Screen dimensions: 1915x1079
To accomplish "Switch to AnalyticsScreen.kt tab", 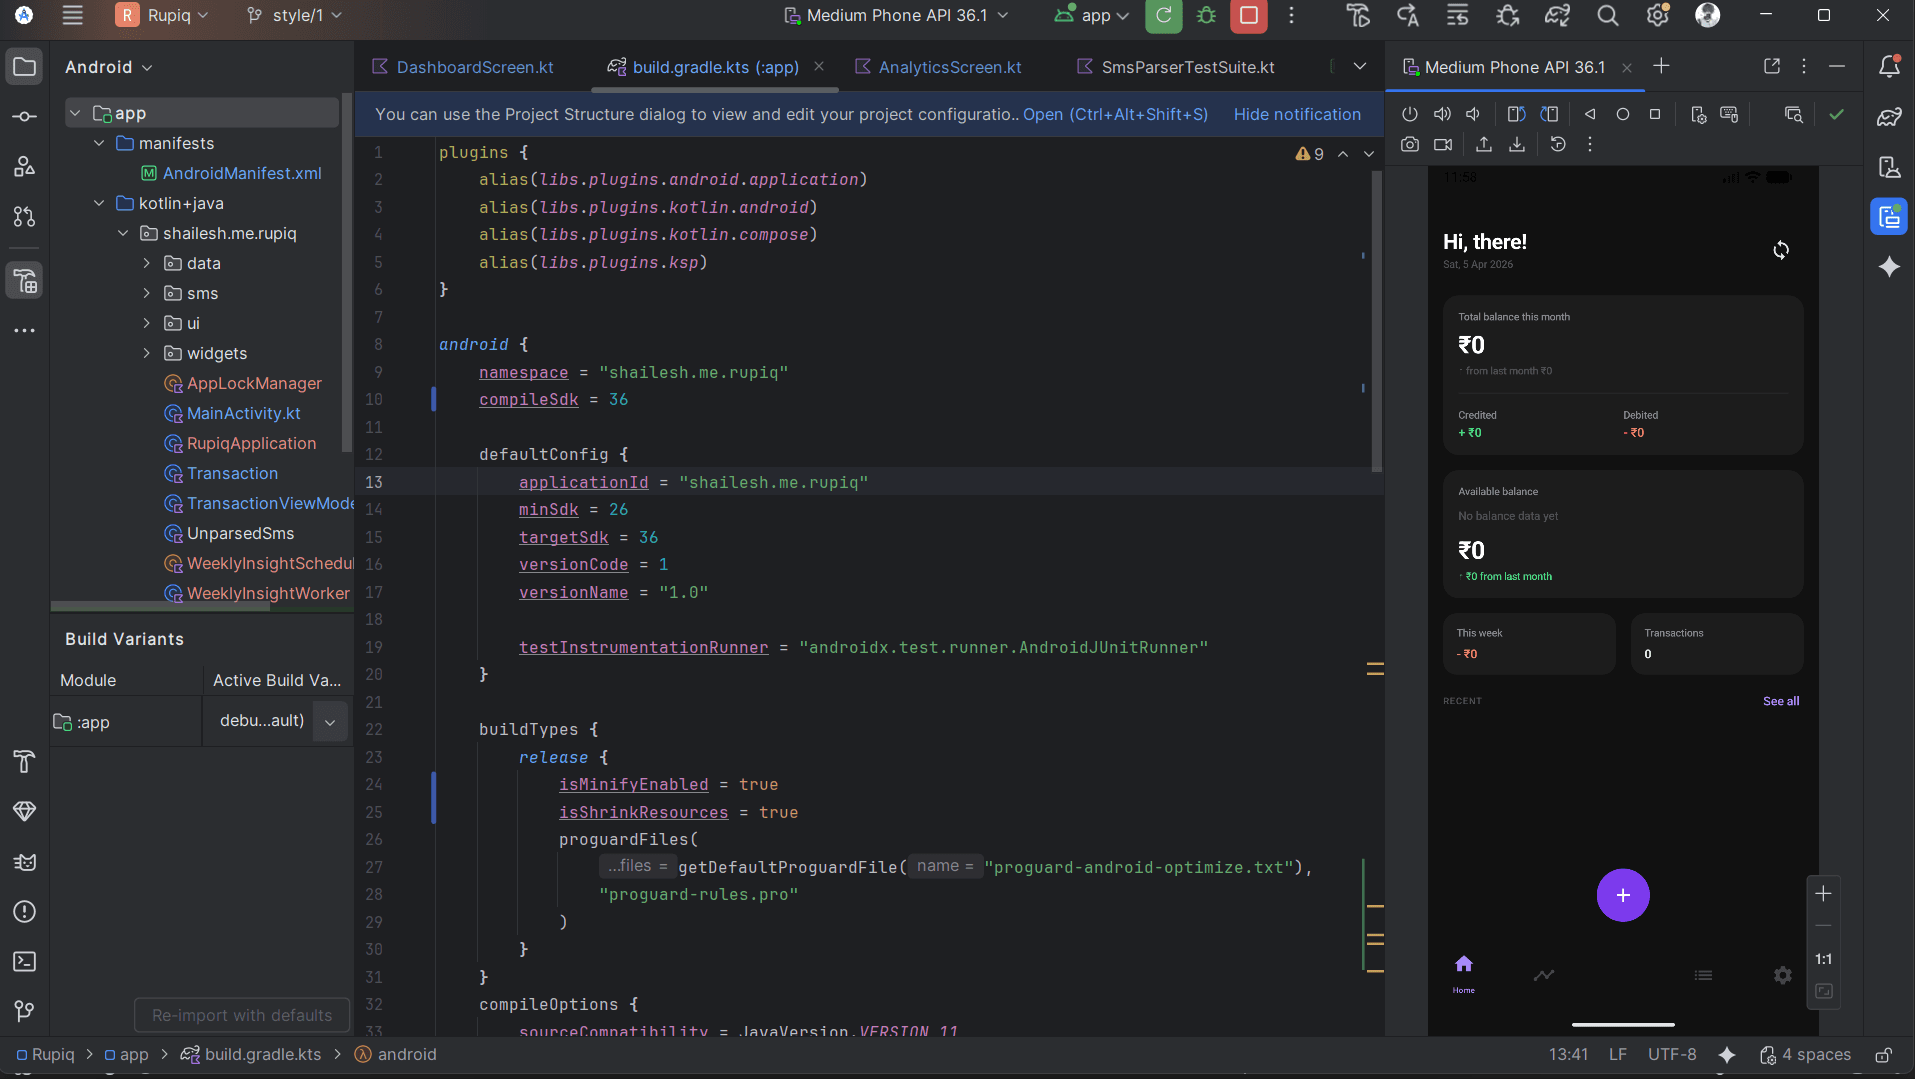I will [937, 67].
